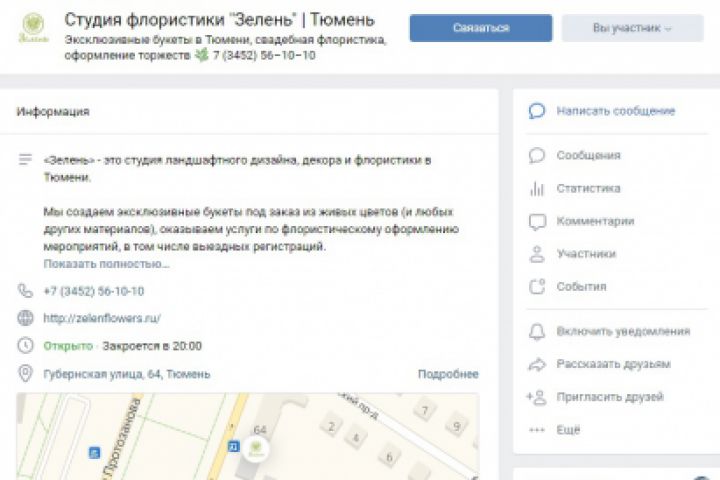Select Пригласить друзей

610,397
